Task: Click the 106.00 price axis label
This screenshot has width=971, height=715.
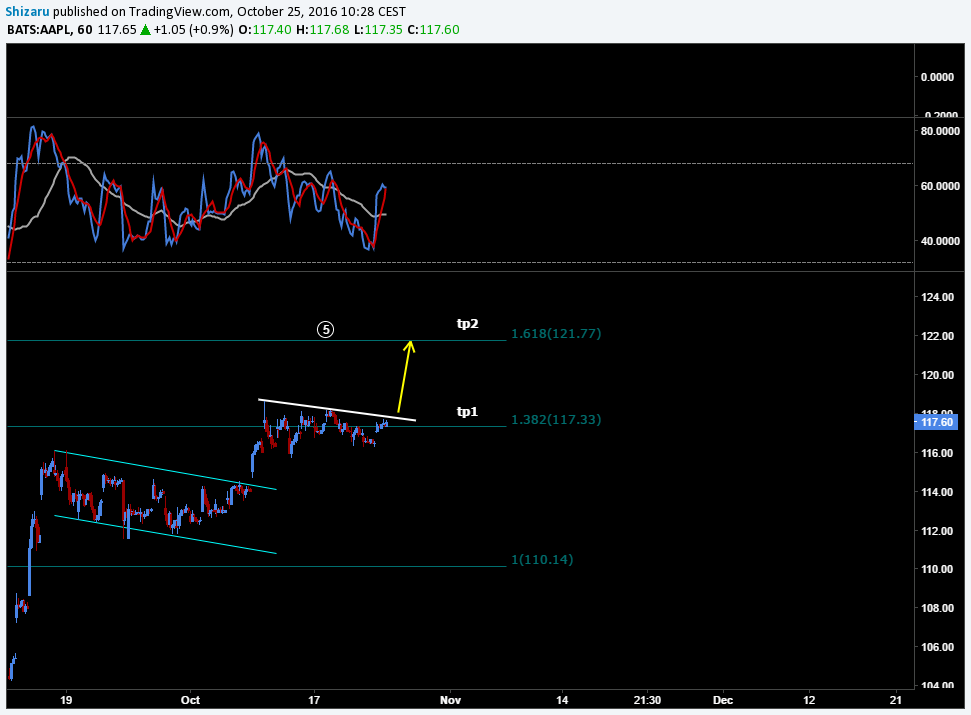Action: click(x=938, y=648)
